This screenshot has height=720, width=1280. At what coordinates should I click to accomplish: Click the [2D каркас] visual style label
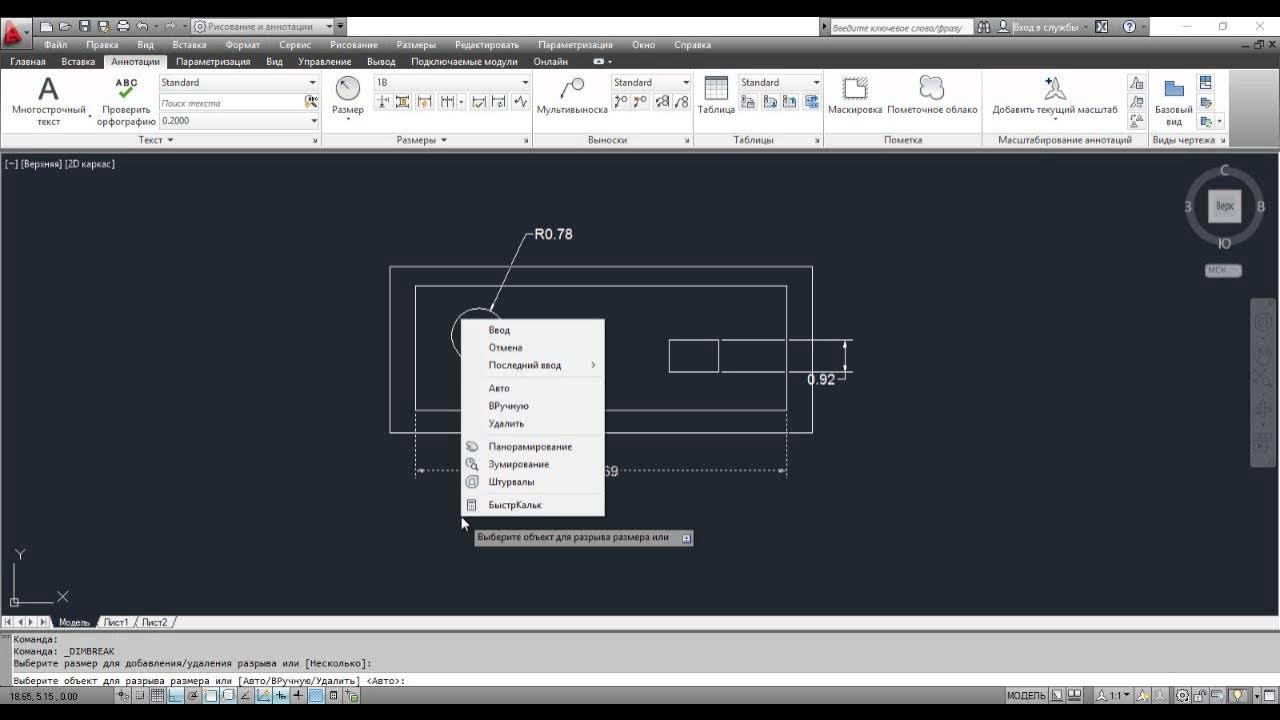click(90, 164)
